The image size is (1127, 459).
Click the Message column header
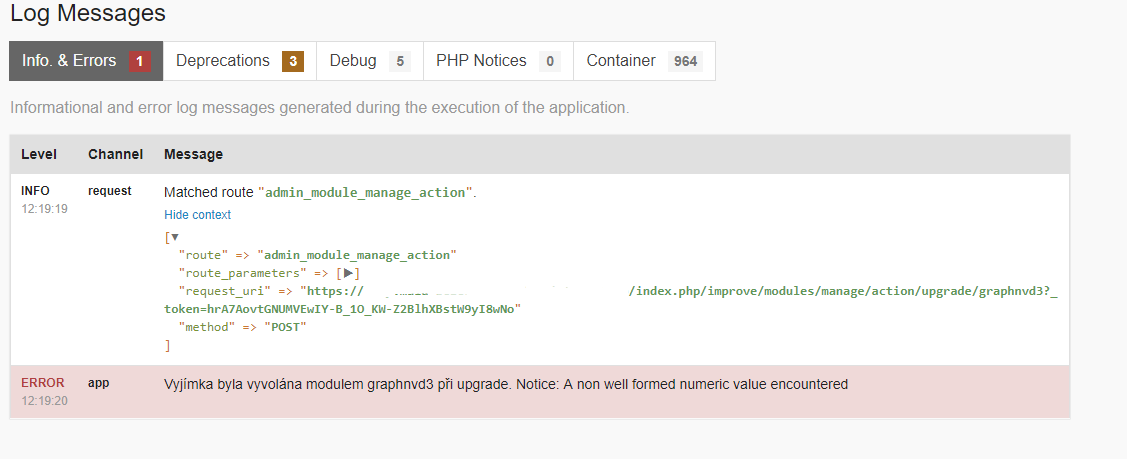tap(193, 155)
